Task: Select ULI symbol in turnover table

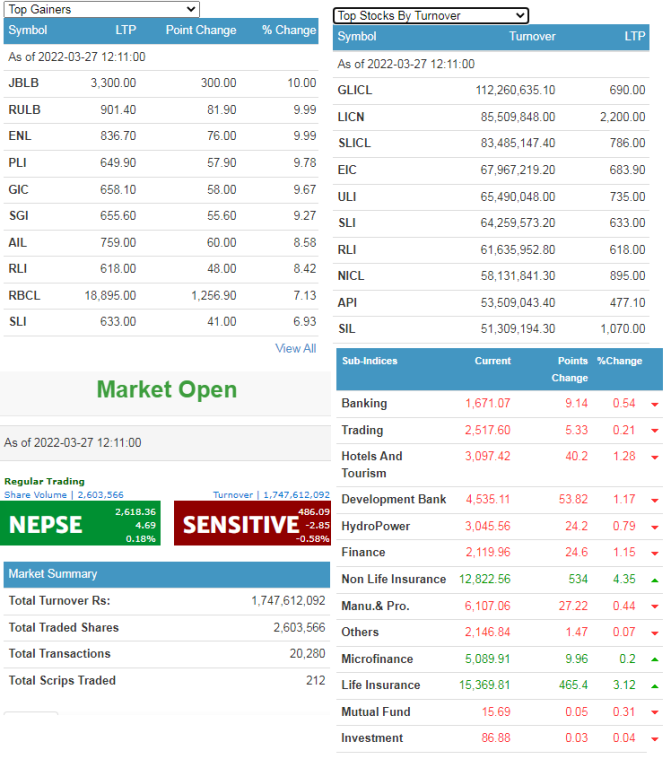Action: click(x=347, y=196)
